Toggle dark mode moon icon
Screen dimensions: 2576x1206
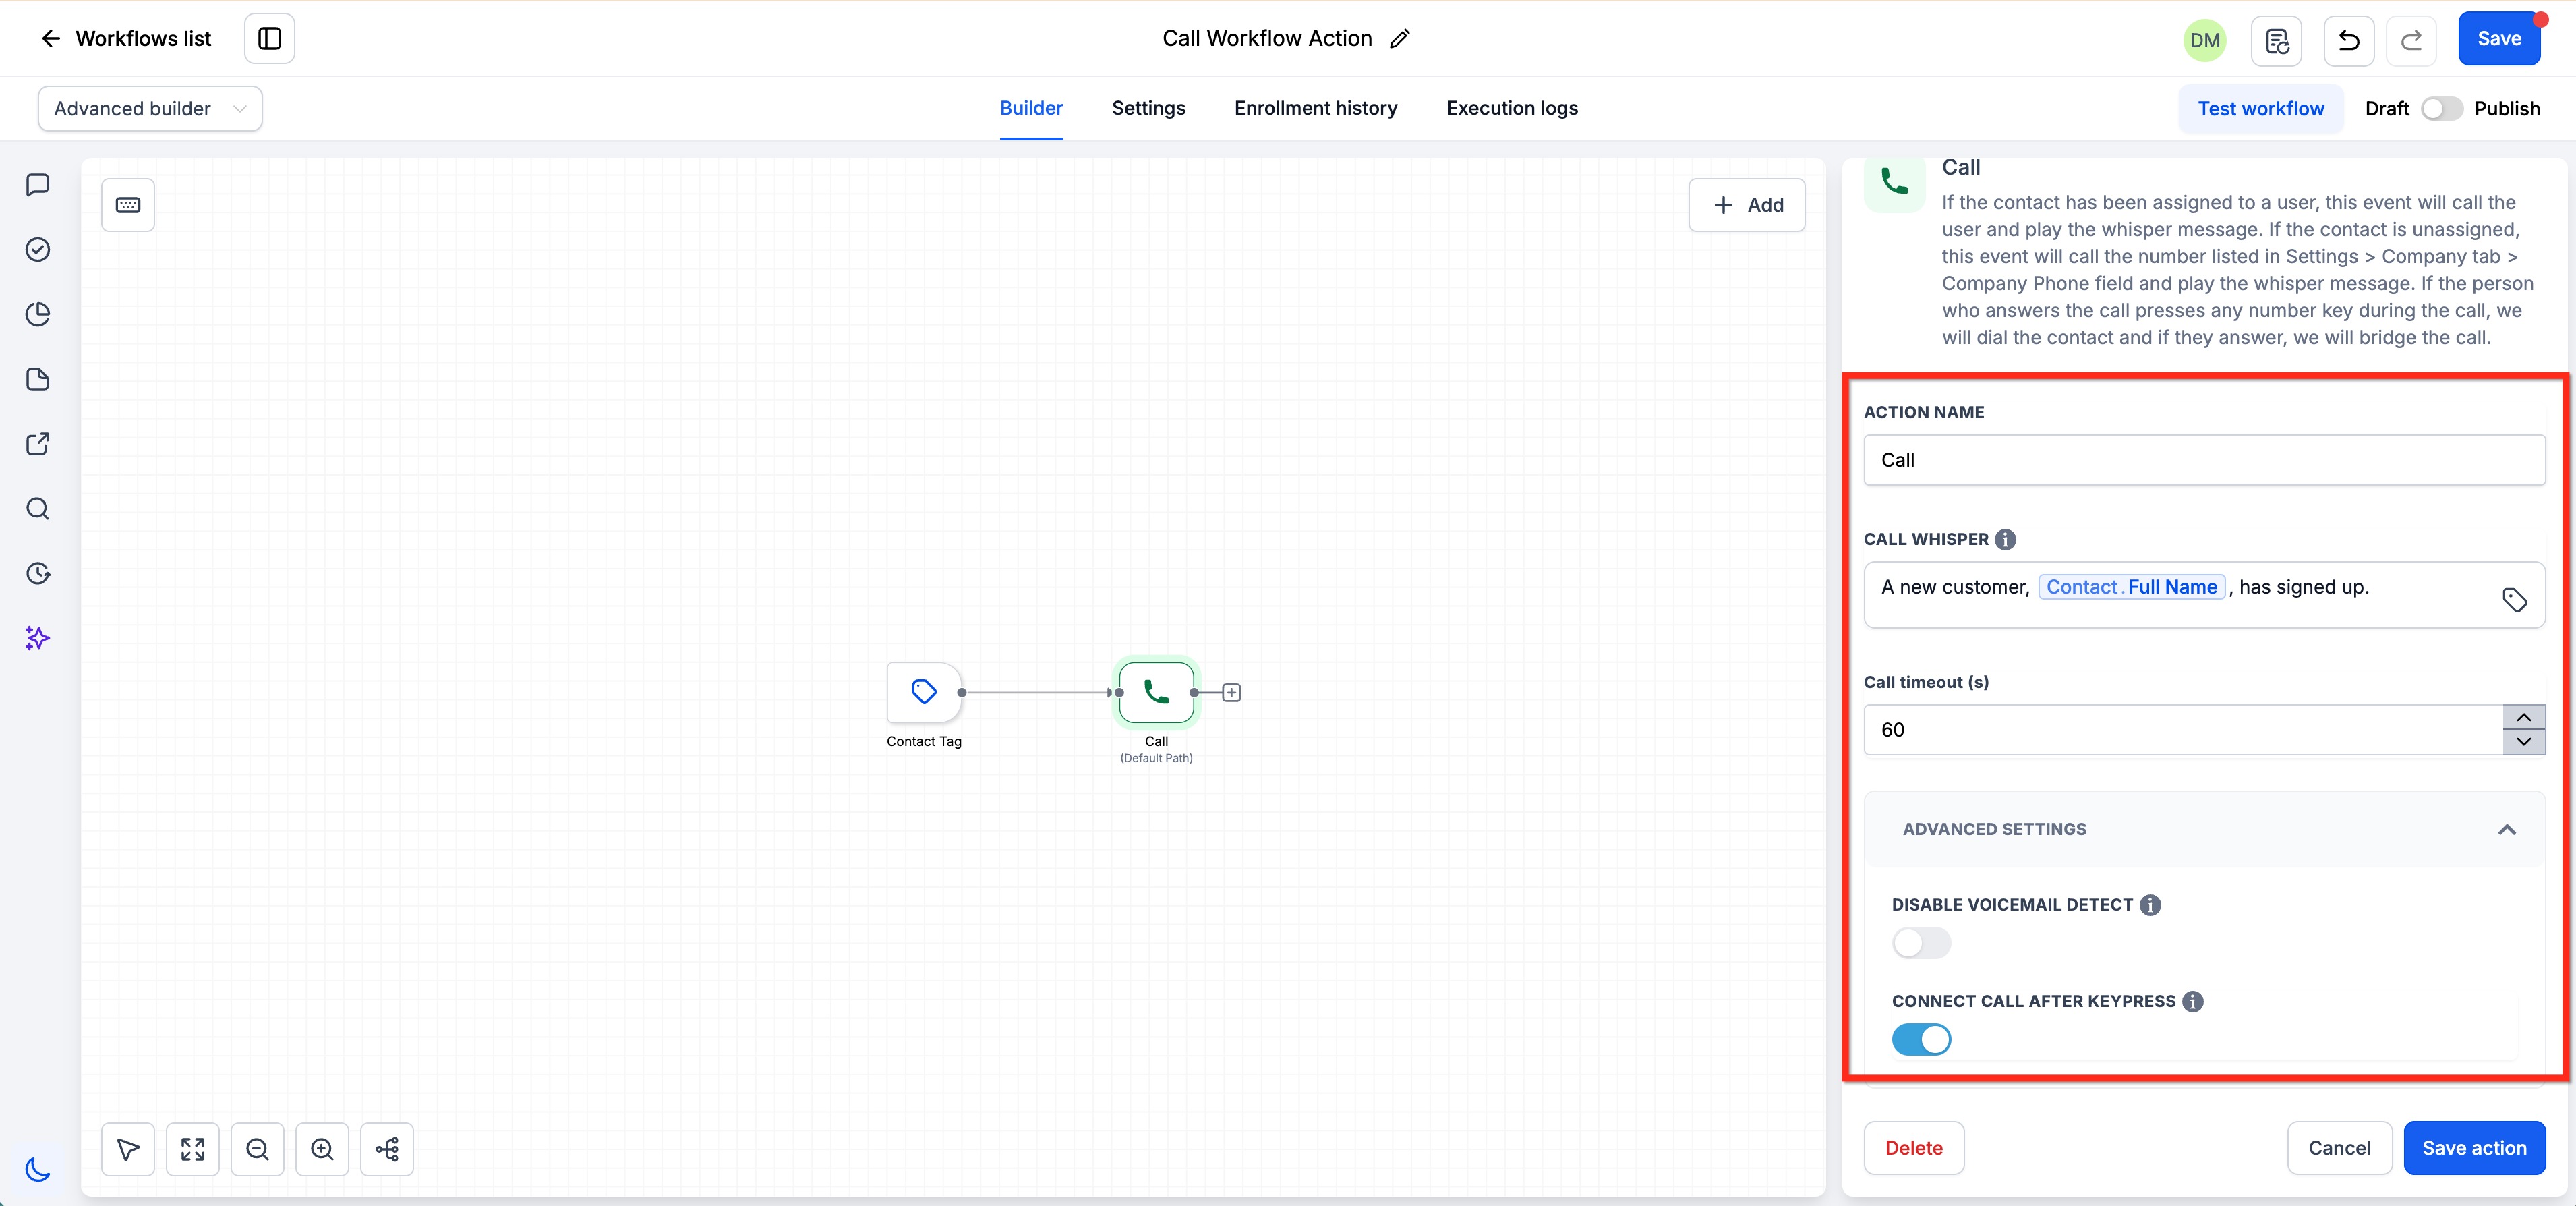[38, 1168]
